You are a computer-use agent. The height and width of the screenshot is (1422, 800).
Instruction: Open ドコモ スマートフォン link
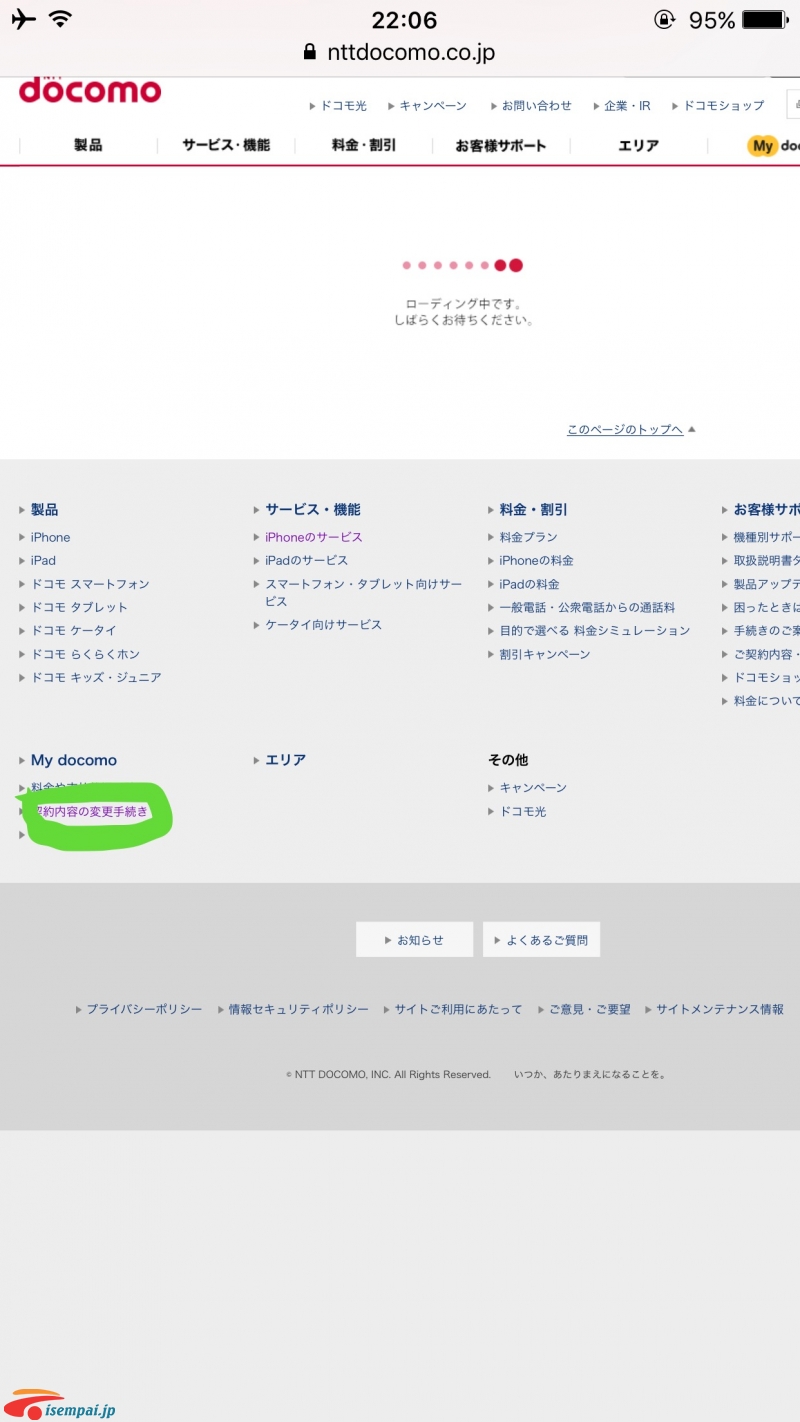(90, 584)
